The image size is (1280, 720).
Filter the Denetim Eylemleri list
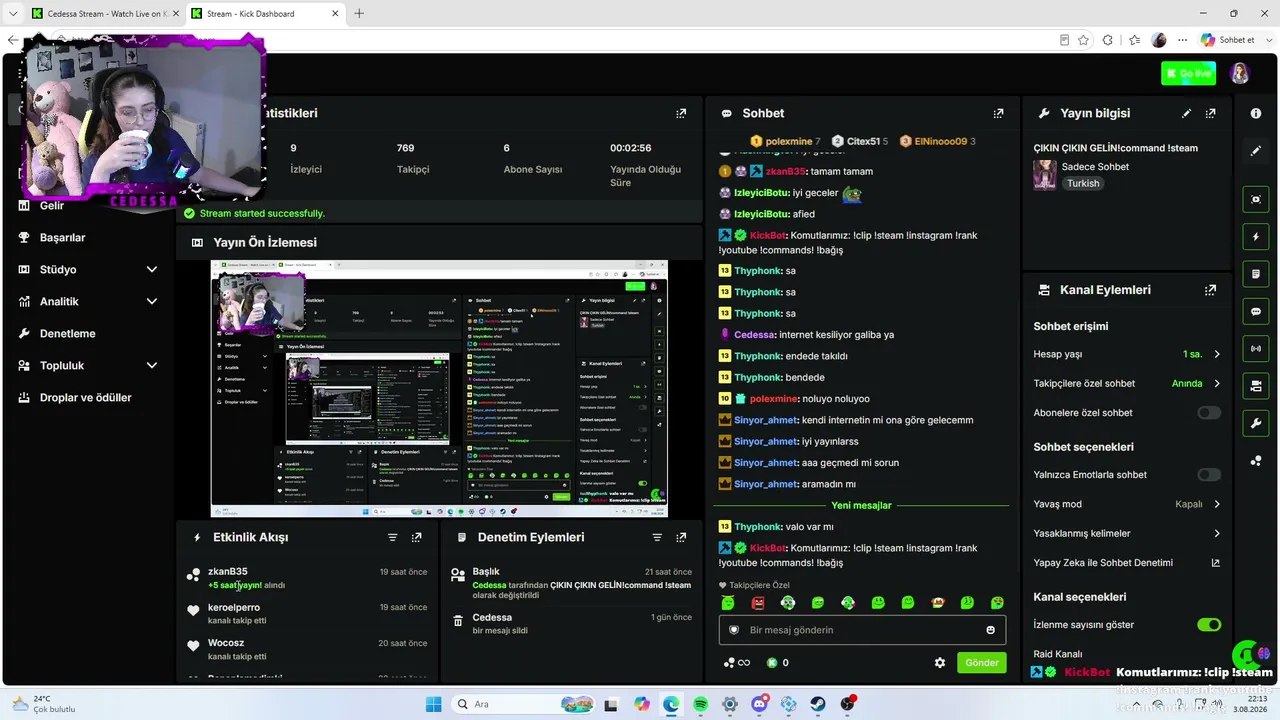point(657,537)
